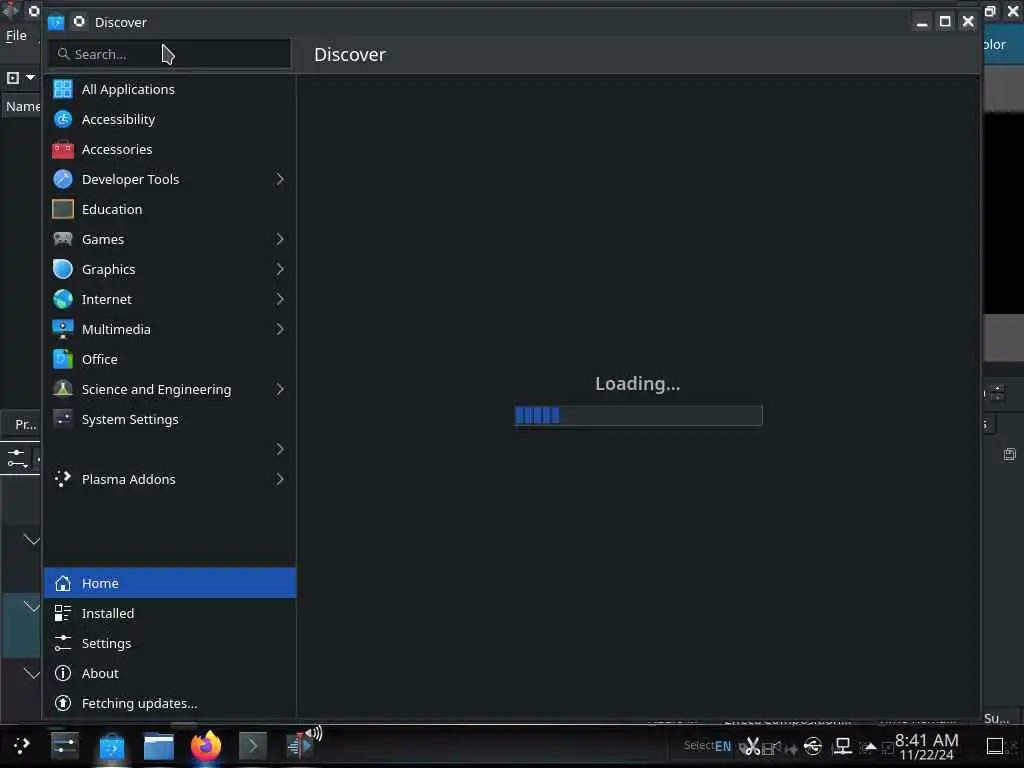Screen dimensions: 1024x768
Task: Open the System Settings taskbar icon
Action: (65, 746)
